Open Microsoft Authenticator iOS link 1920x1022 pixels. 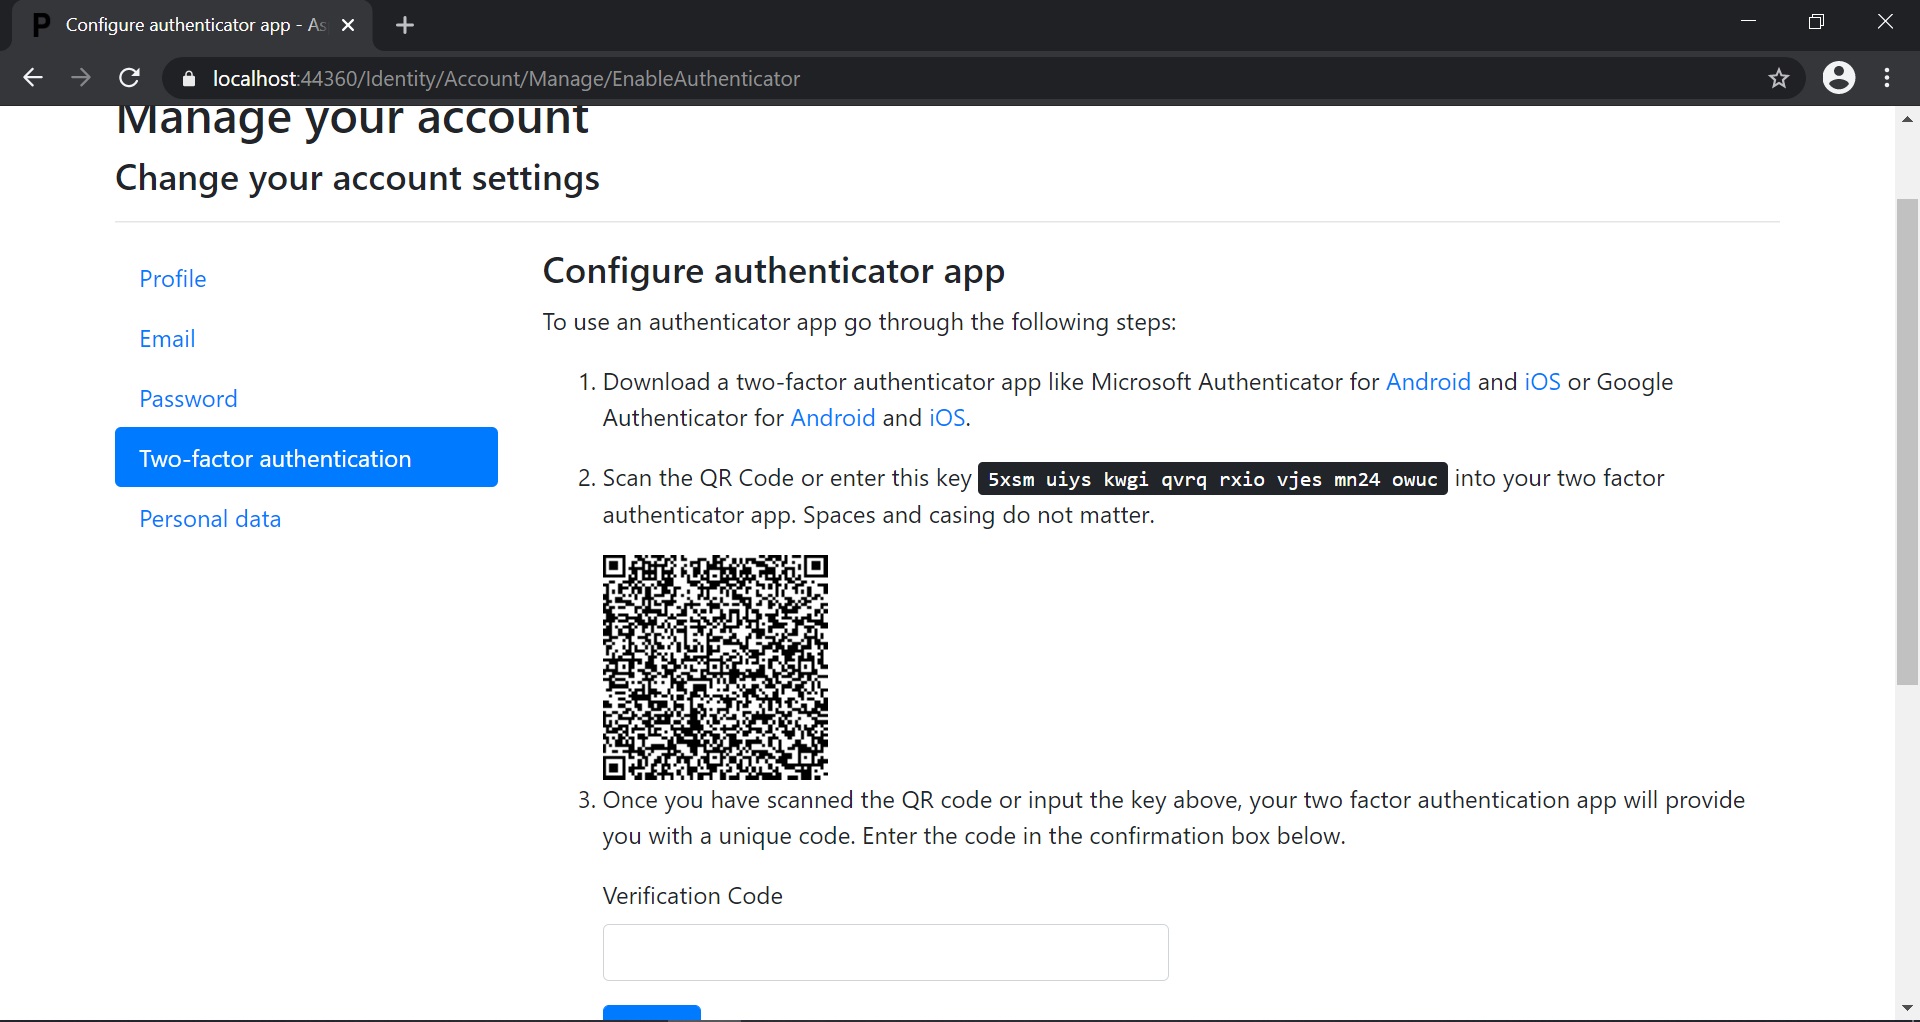pyautogui.click(x=1542, y=382)
